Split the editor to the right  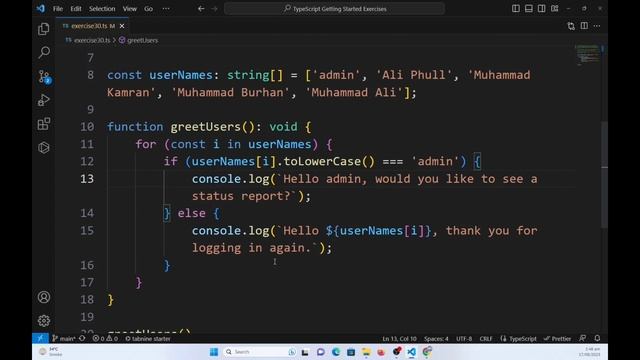(584, 26)
